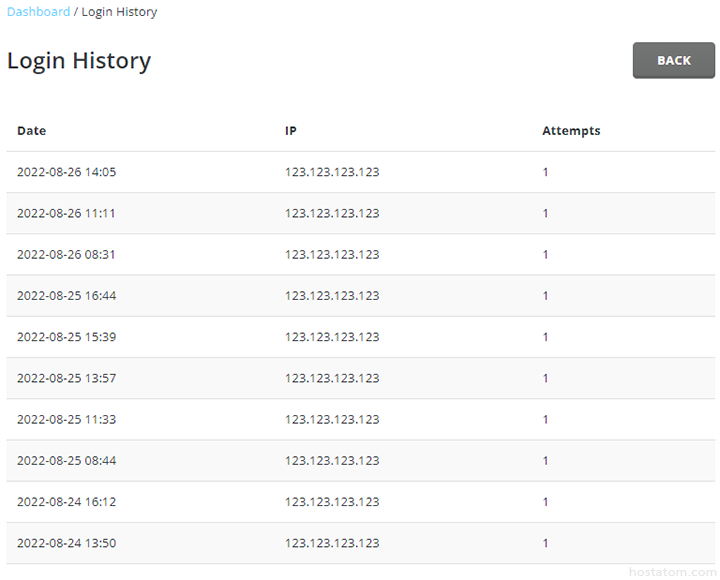This screenshot has height=580, width=720.
Task: Click the IP address in the 16:12 row
Action: pyautogui.click(x=332, y=502)
